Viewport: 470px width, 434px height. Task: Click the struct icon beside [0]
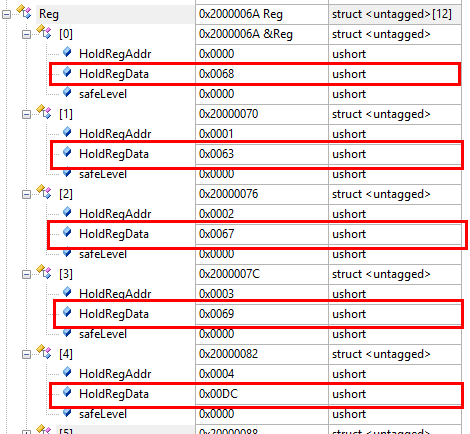click(44, 32)
